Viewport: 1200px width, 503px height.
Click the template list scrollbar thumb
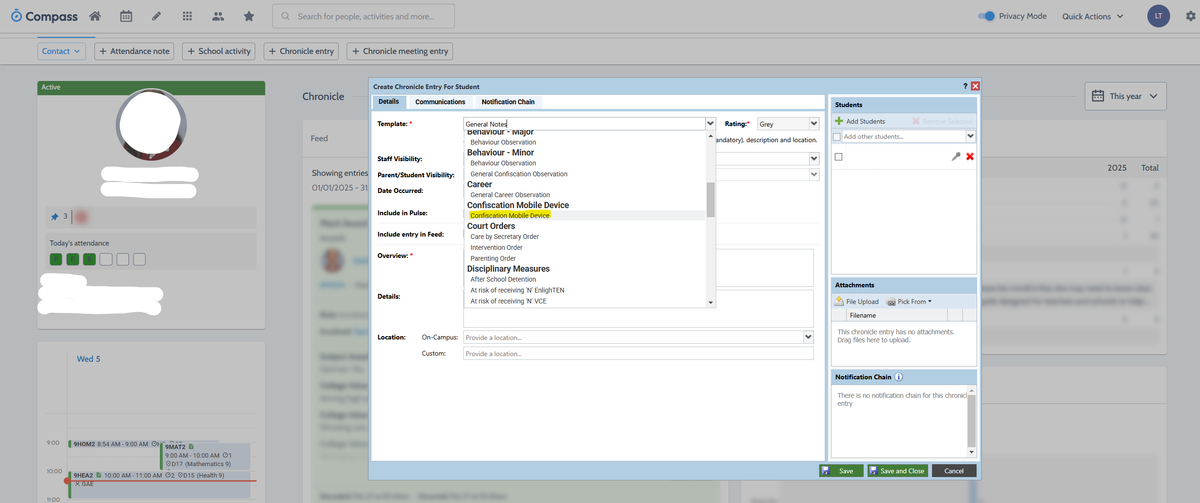[x=711, y=199]
